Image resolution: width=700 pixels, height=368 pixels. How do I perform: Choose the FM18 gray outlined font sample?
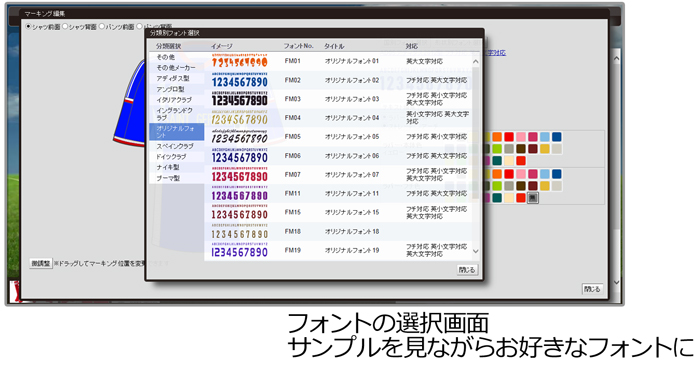pos(239,231)
